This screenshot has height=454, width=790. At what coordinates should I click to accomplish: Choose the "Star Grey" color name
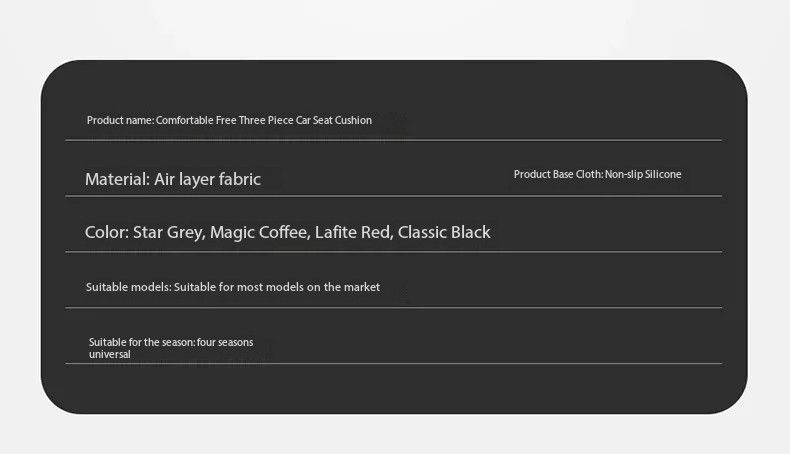coord(168,232)
